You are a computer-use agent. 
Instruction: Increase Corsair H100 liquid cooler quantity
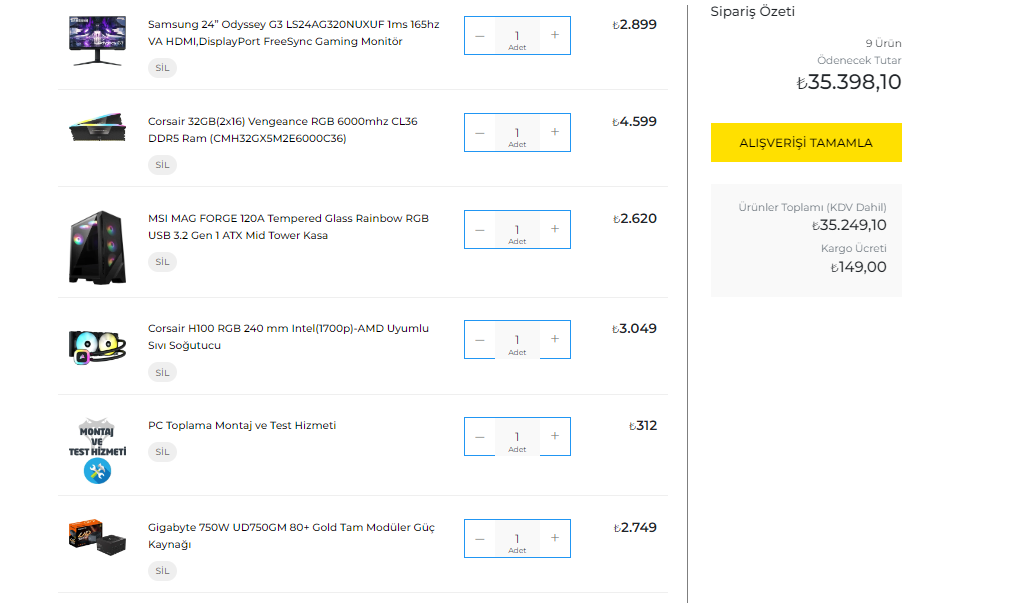click(555, 339)
